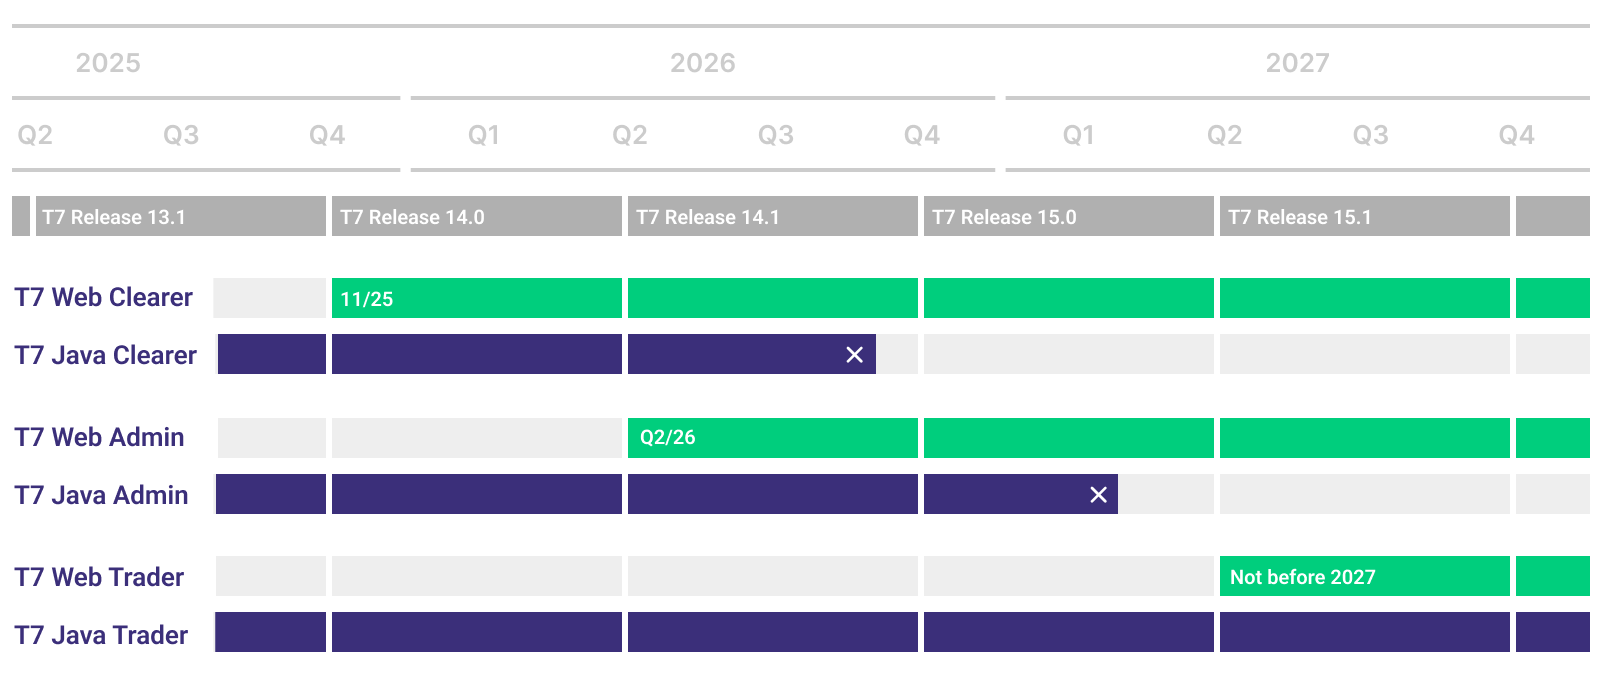This screenshot has width=1614, height=696.
Task: Select the T7 Release 13.1 bar
Action: point(180,217)
